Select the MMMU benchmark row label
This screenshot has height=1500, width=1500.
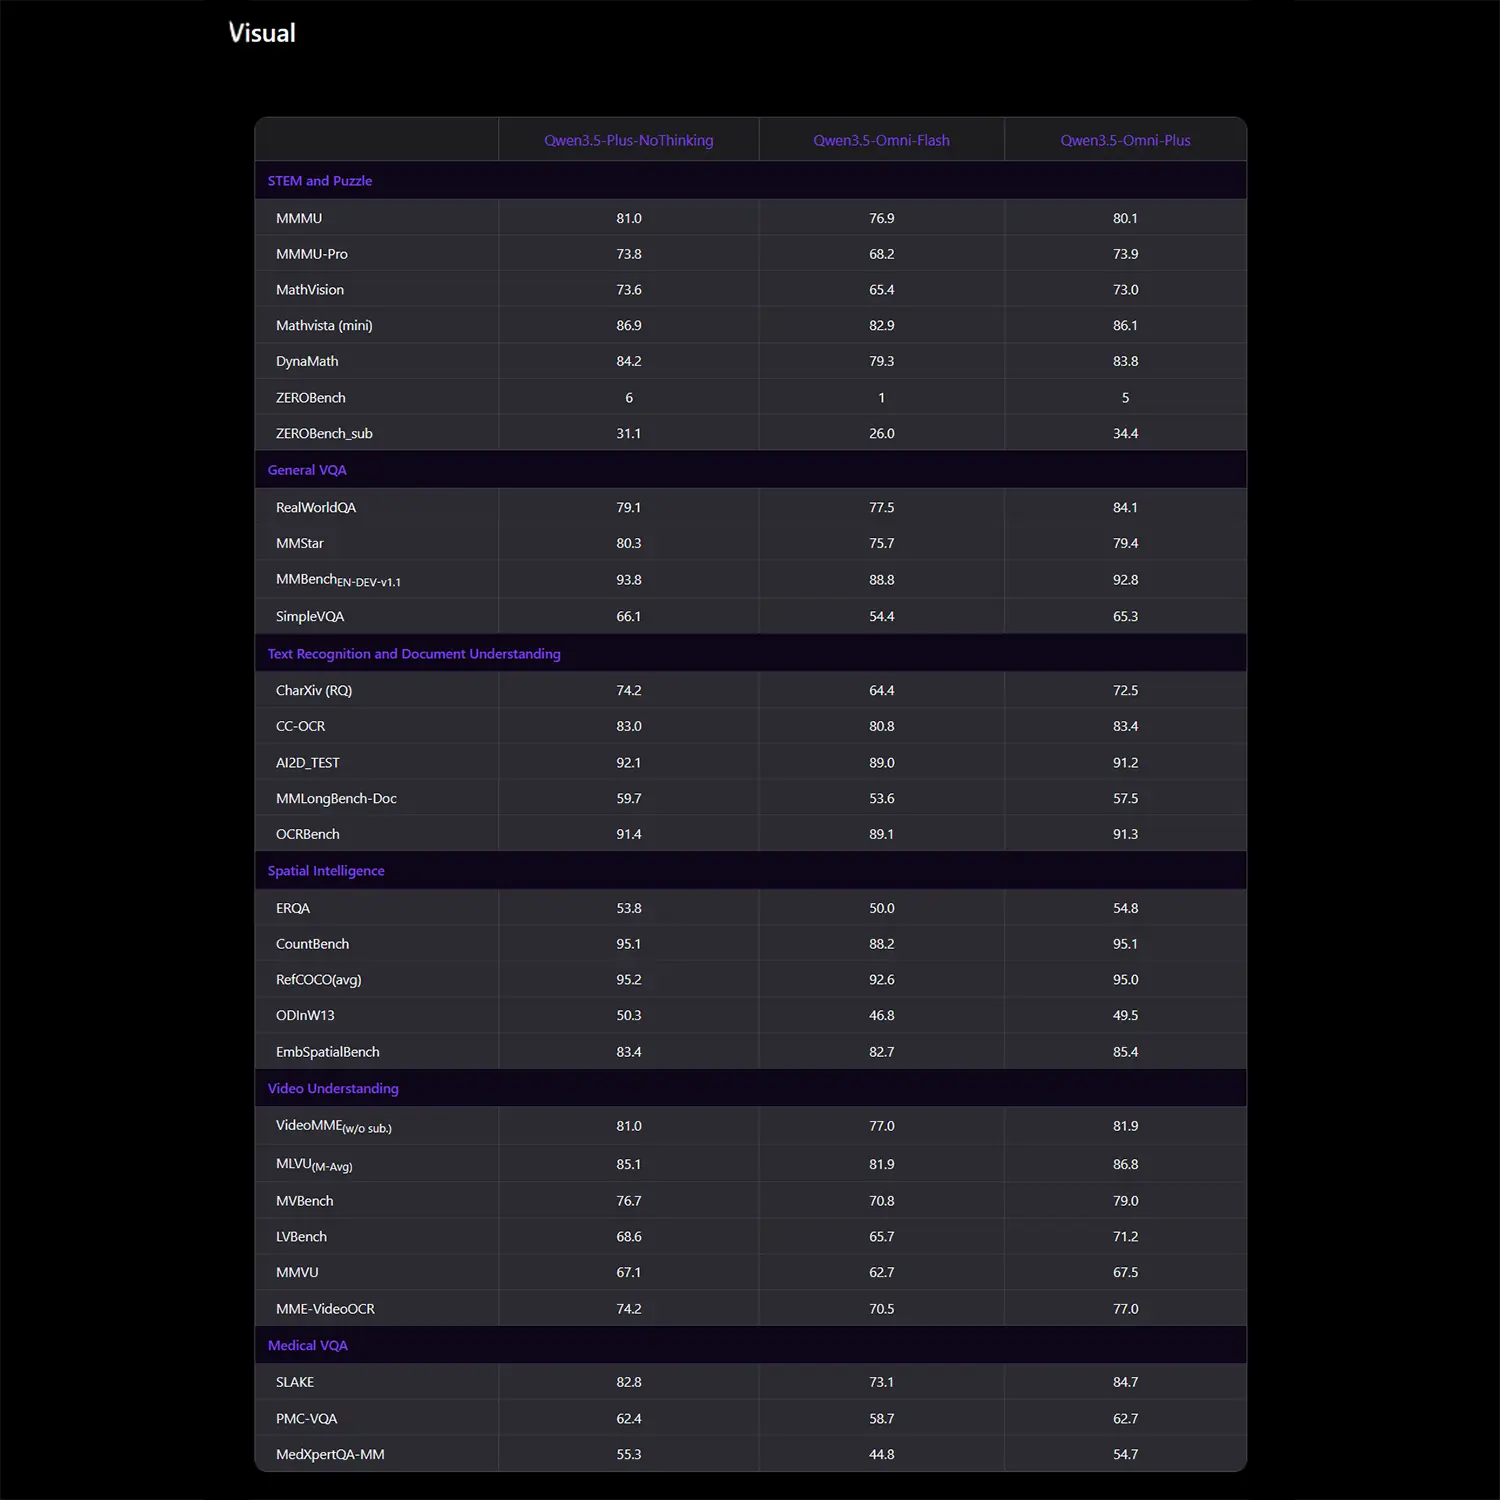[x=298, y=217]
